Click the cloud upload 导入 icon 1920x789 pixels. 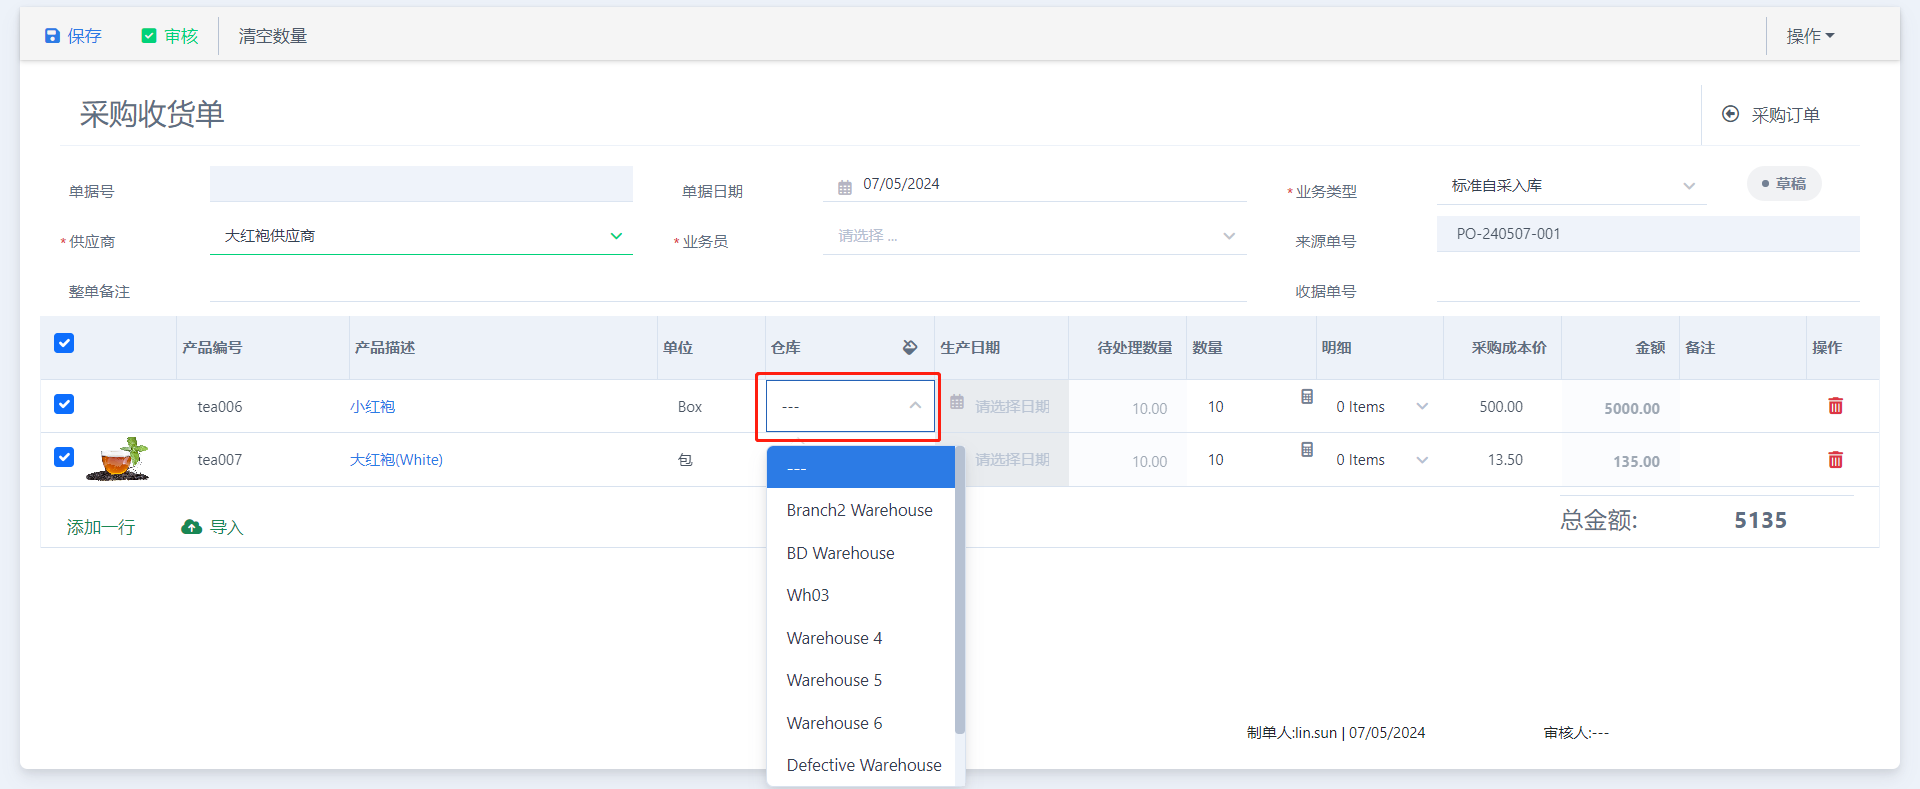[191, 527]
